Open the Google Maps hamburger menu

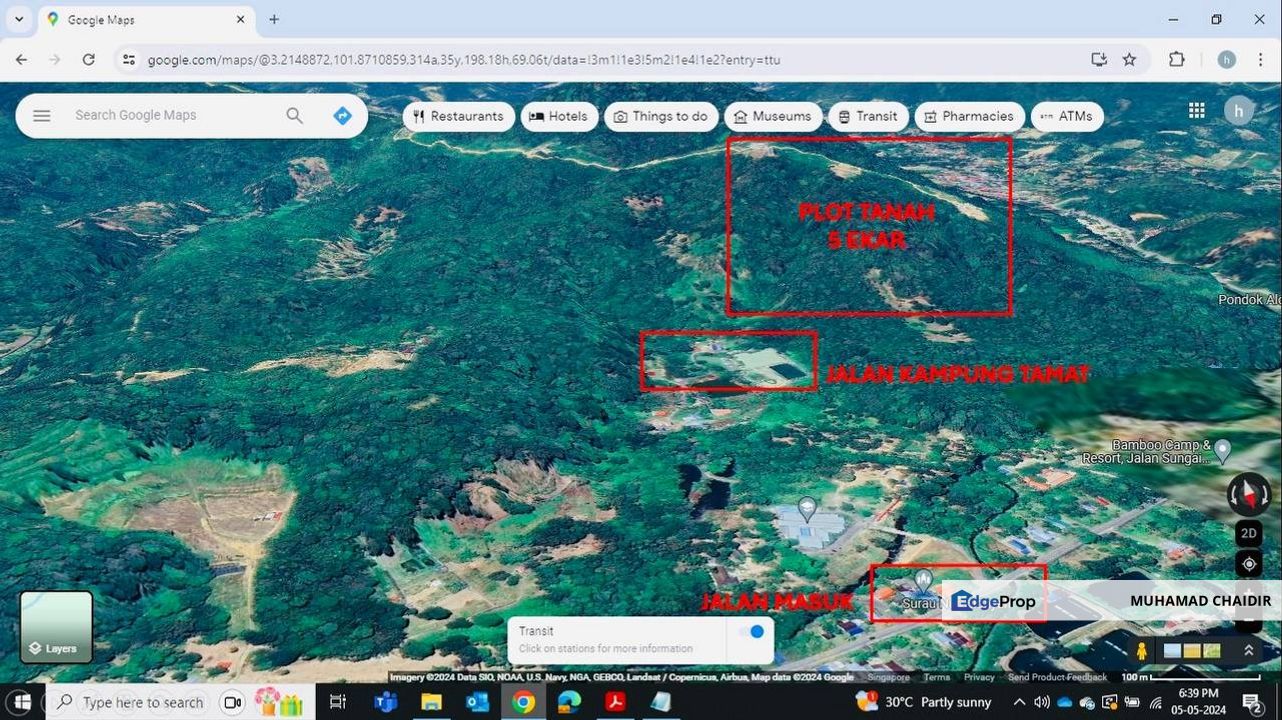tap(41, 116)
